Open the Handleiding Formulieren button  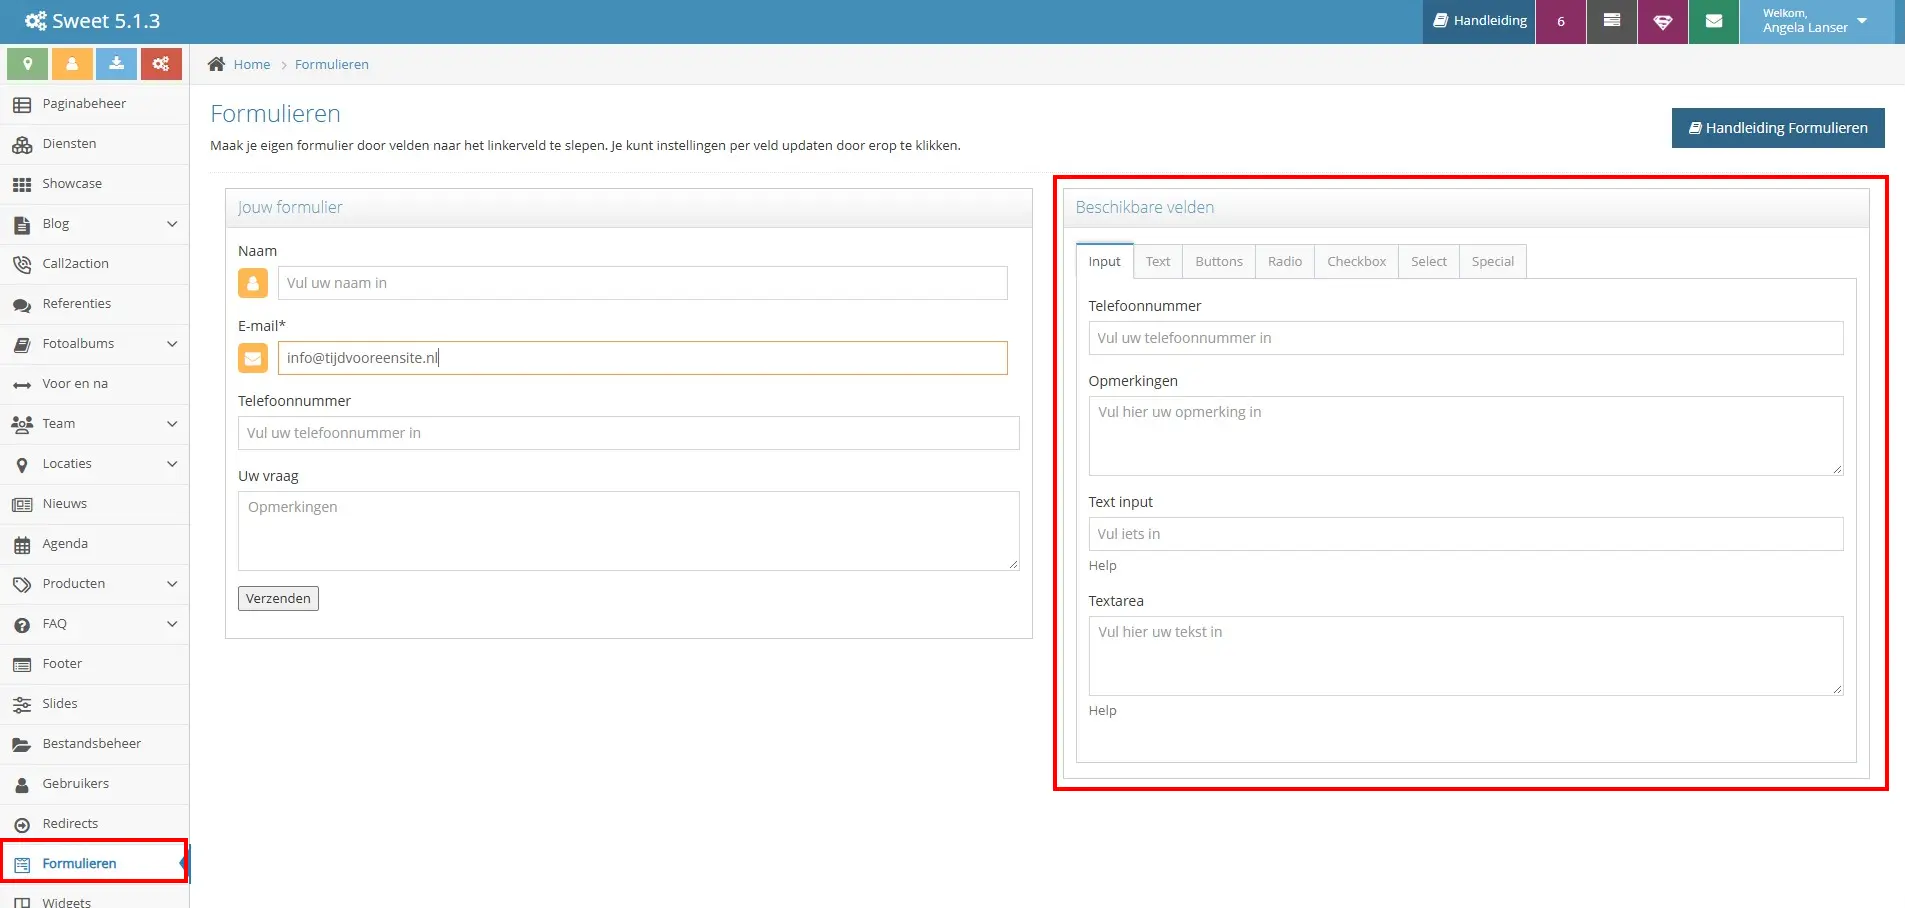click(x=1778, y=128)
